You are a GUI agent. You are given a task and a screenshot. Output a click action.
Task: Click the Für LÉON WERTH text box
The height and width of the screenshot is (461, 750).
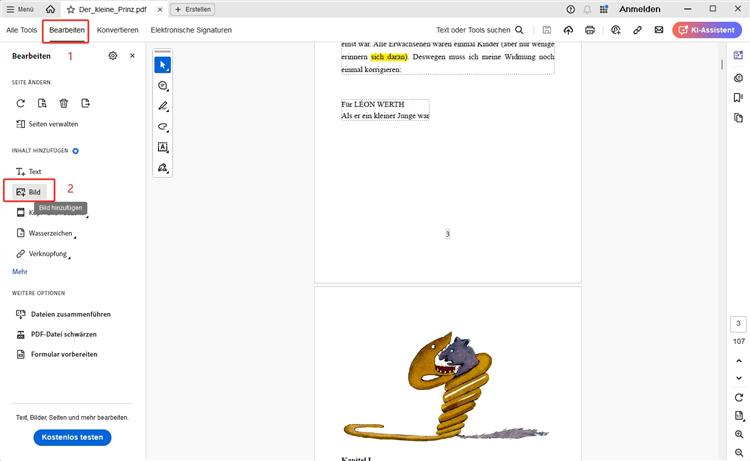coord(385,110)
